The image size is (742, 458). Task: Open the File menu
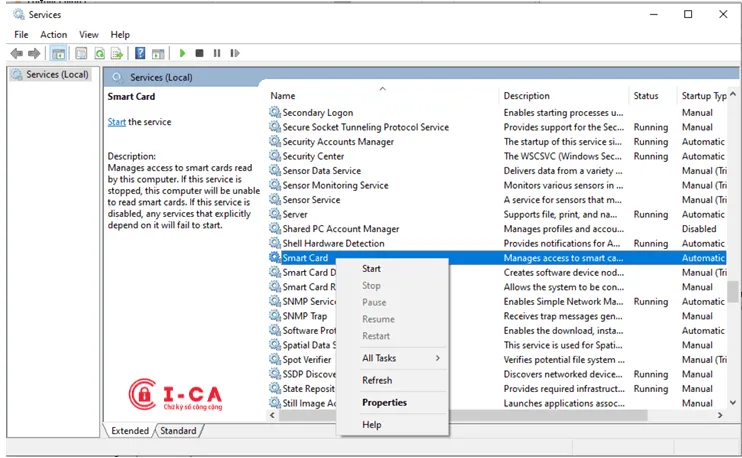point(21,35)
